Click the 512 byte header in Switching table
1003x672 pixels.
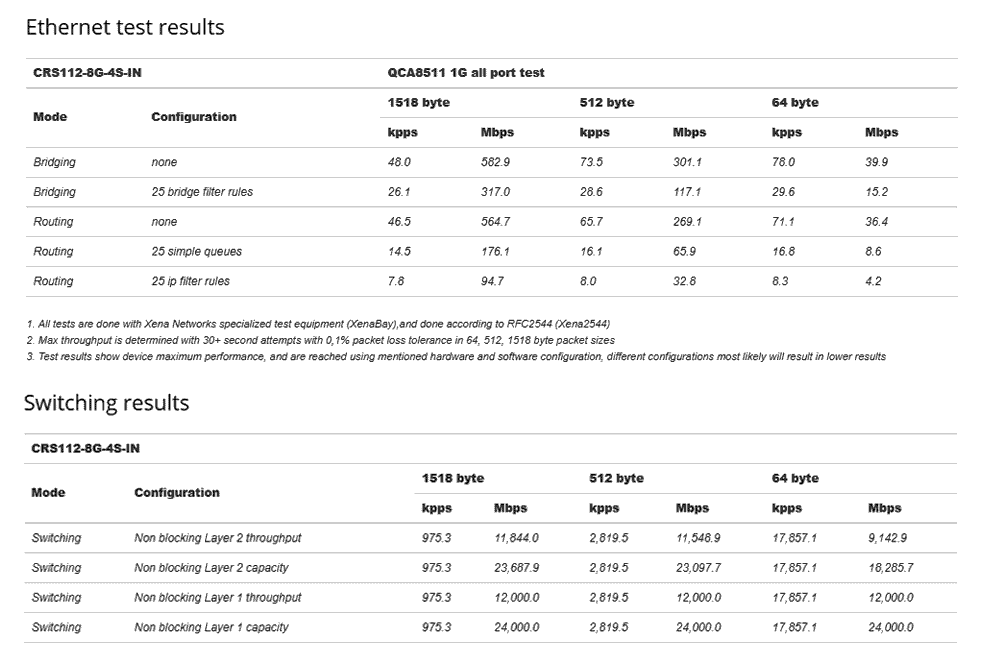[x=616, y=478]
